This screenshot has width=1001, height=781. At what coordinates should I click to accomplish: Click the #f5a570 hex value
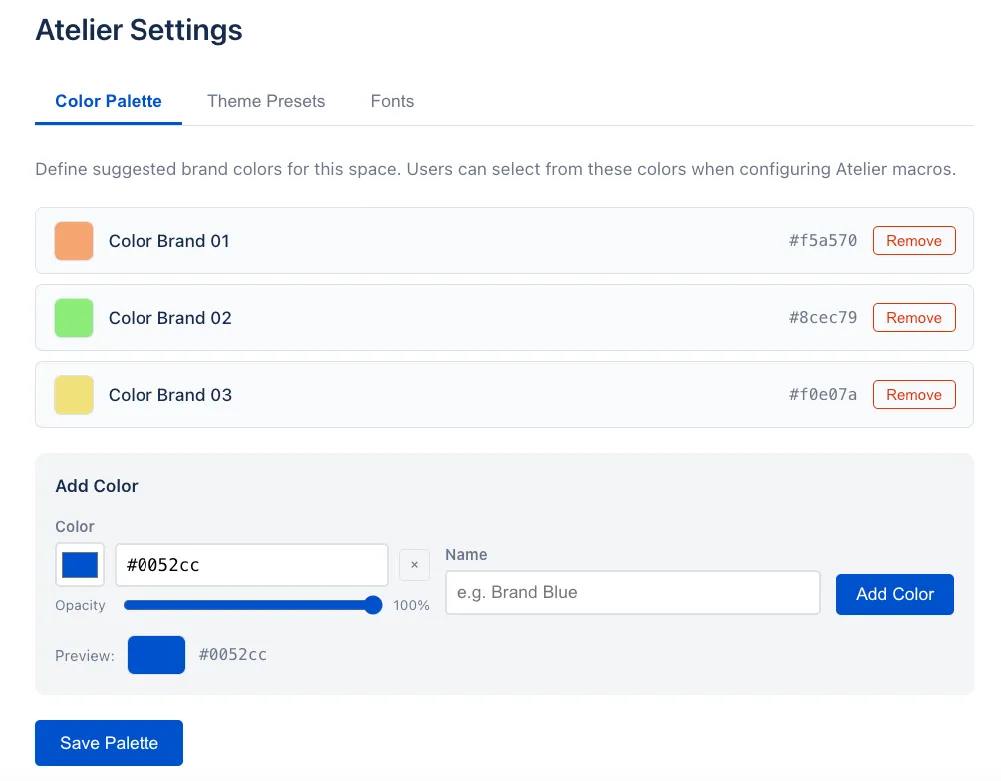tap(823, 241)
